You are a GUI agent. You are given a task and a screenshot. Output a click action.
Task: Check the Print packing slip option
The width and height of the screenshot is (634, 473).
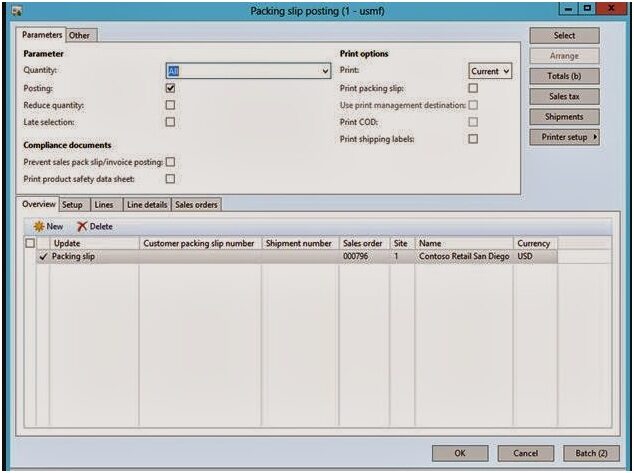473,88
